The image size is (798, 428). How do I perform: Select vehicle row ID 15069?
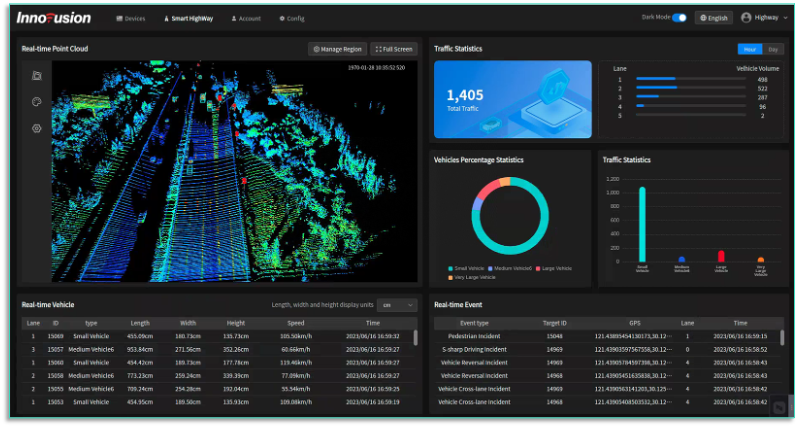pyautogui.click(x=218, y=336)
